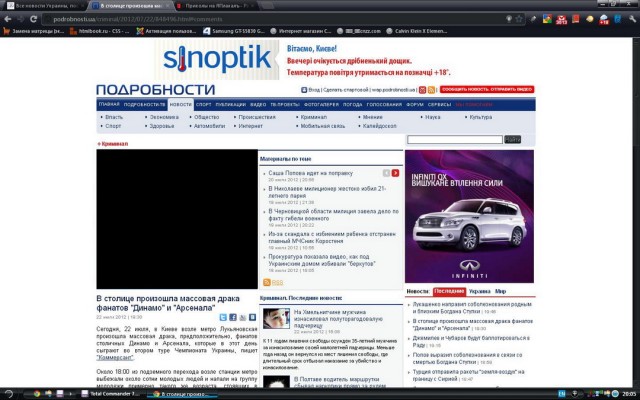This screenshot has width=640, height=400.
Task: Click the start orb on the taskbar
Action: point(9,394)
